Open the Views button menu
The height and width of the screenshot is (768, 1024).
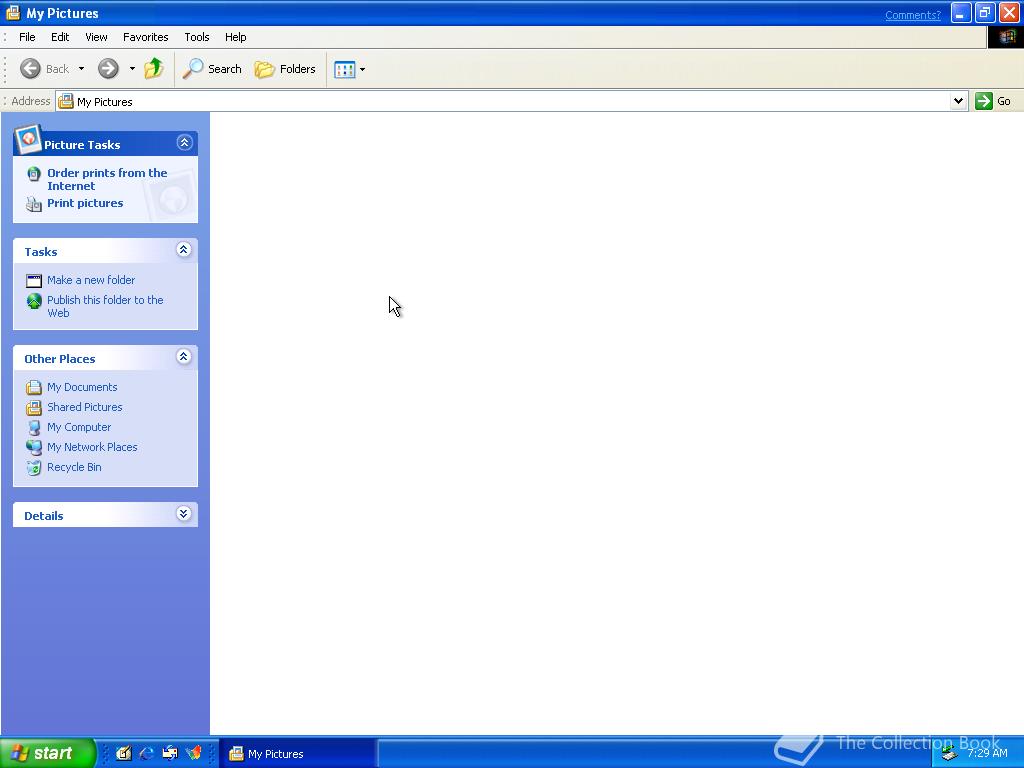pos(349,69)
